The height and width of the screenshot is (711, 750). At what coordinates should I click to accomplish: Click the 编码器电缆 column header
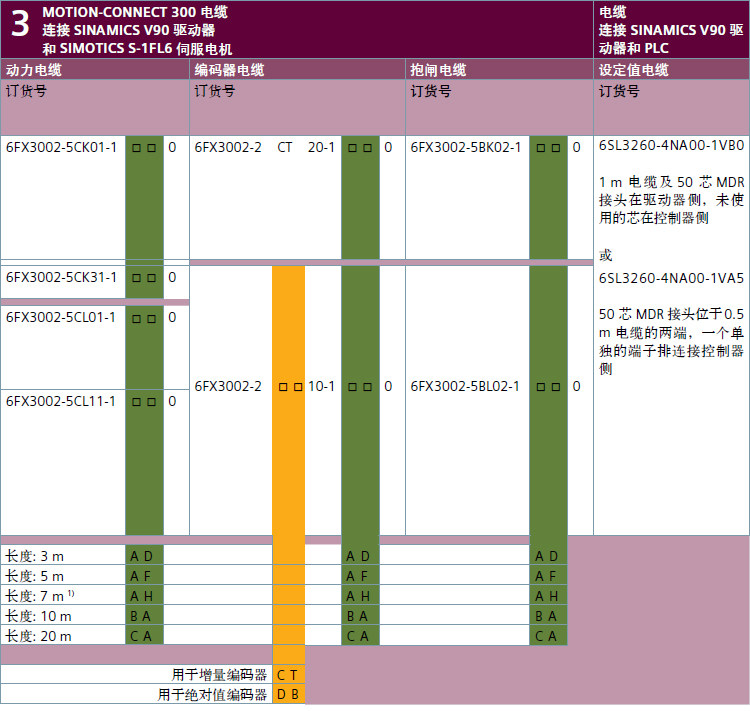pyautogui.click(x=229, y=70)
